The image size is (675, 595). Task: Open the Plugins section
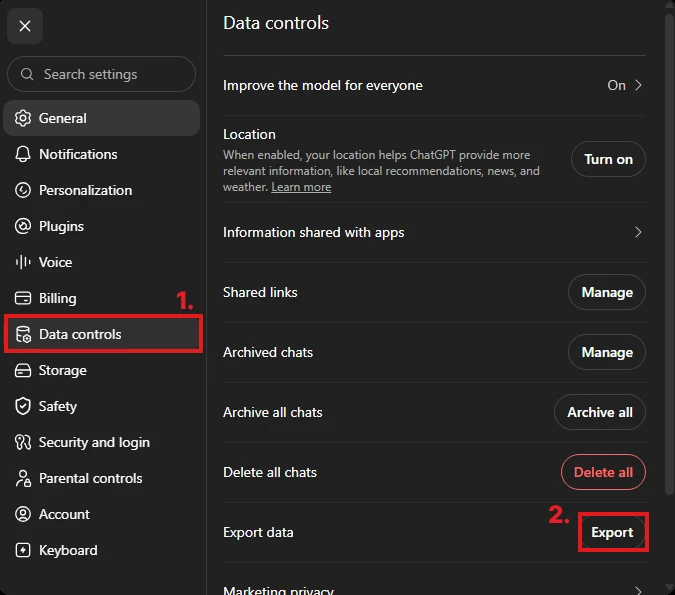[x=102, y=226]
